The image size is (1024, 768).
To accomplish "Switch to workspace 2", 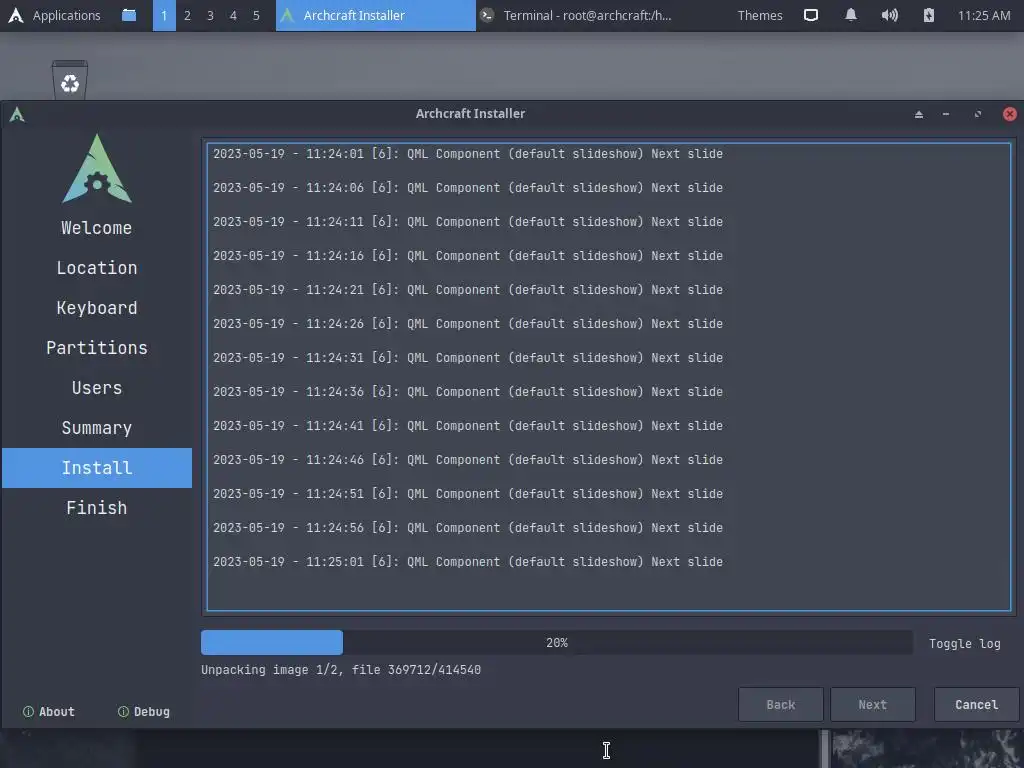I will [x=187, y=15].
